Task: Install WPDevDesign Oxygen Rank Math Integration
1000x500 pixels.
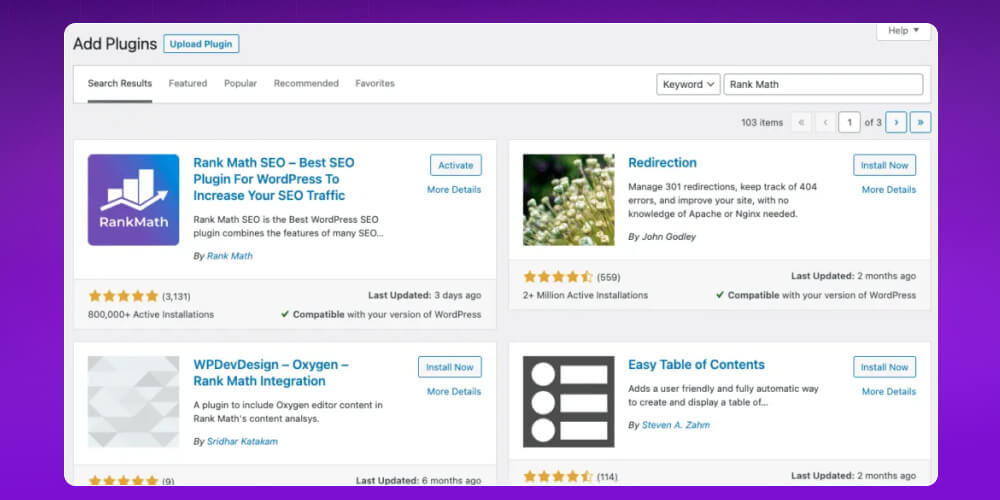Action: pyautogui.click(x=450, y=367)
